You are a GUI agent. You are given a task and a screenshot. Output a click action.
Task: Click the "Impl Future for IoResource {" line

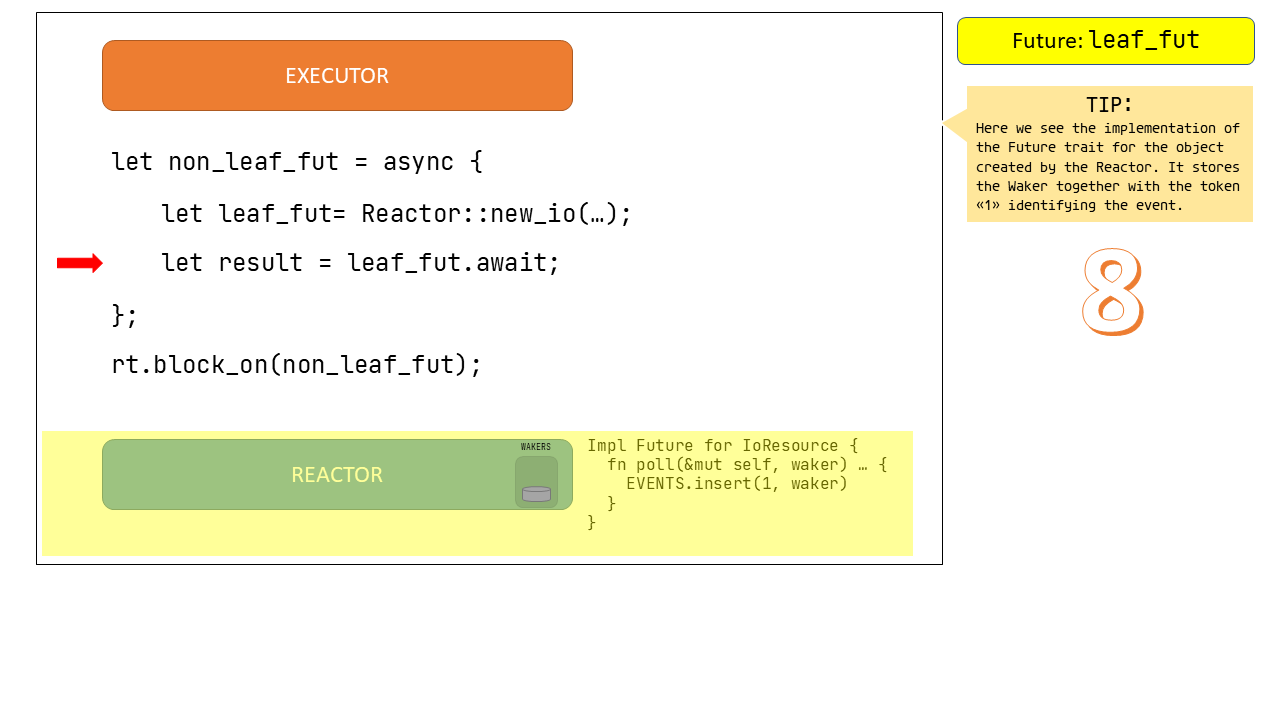coord(722,446)
